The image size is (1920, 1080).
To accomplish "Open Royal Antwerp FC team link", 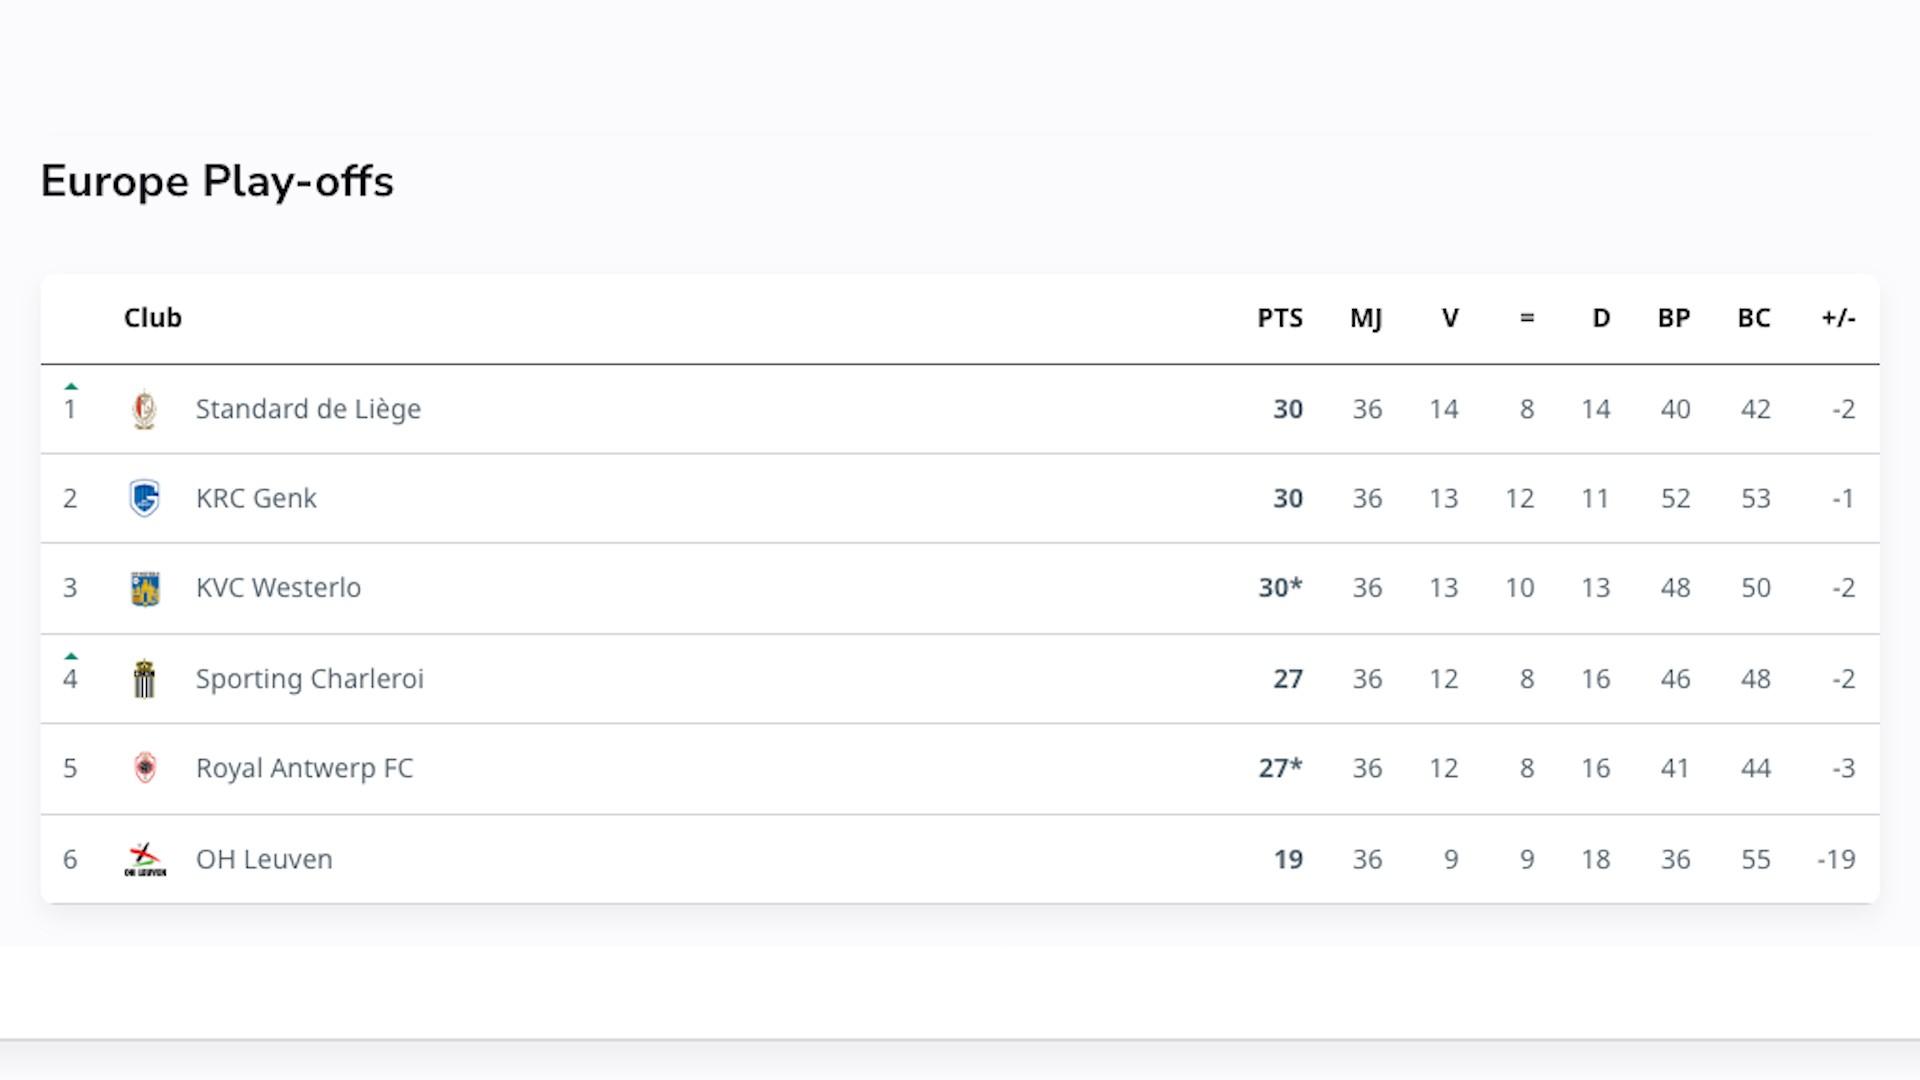I will (304, 768).
